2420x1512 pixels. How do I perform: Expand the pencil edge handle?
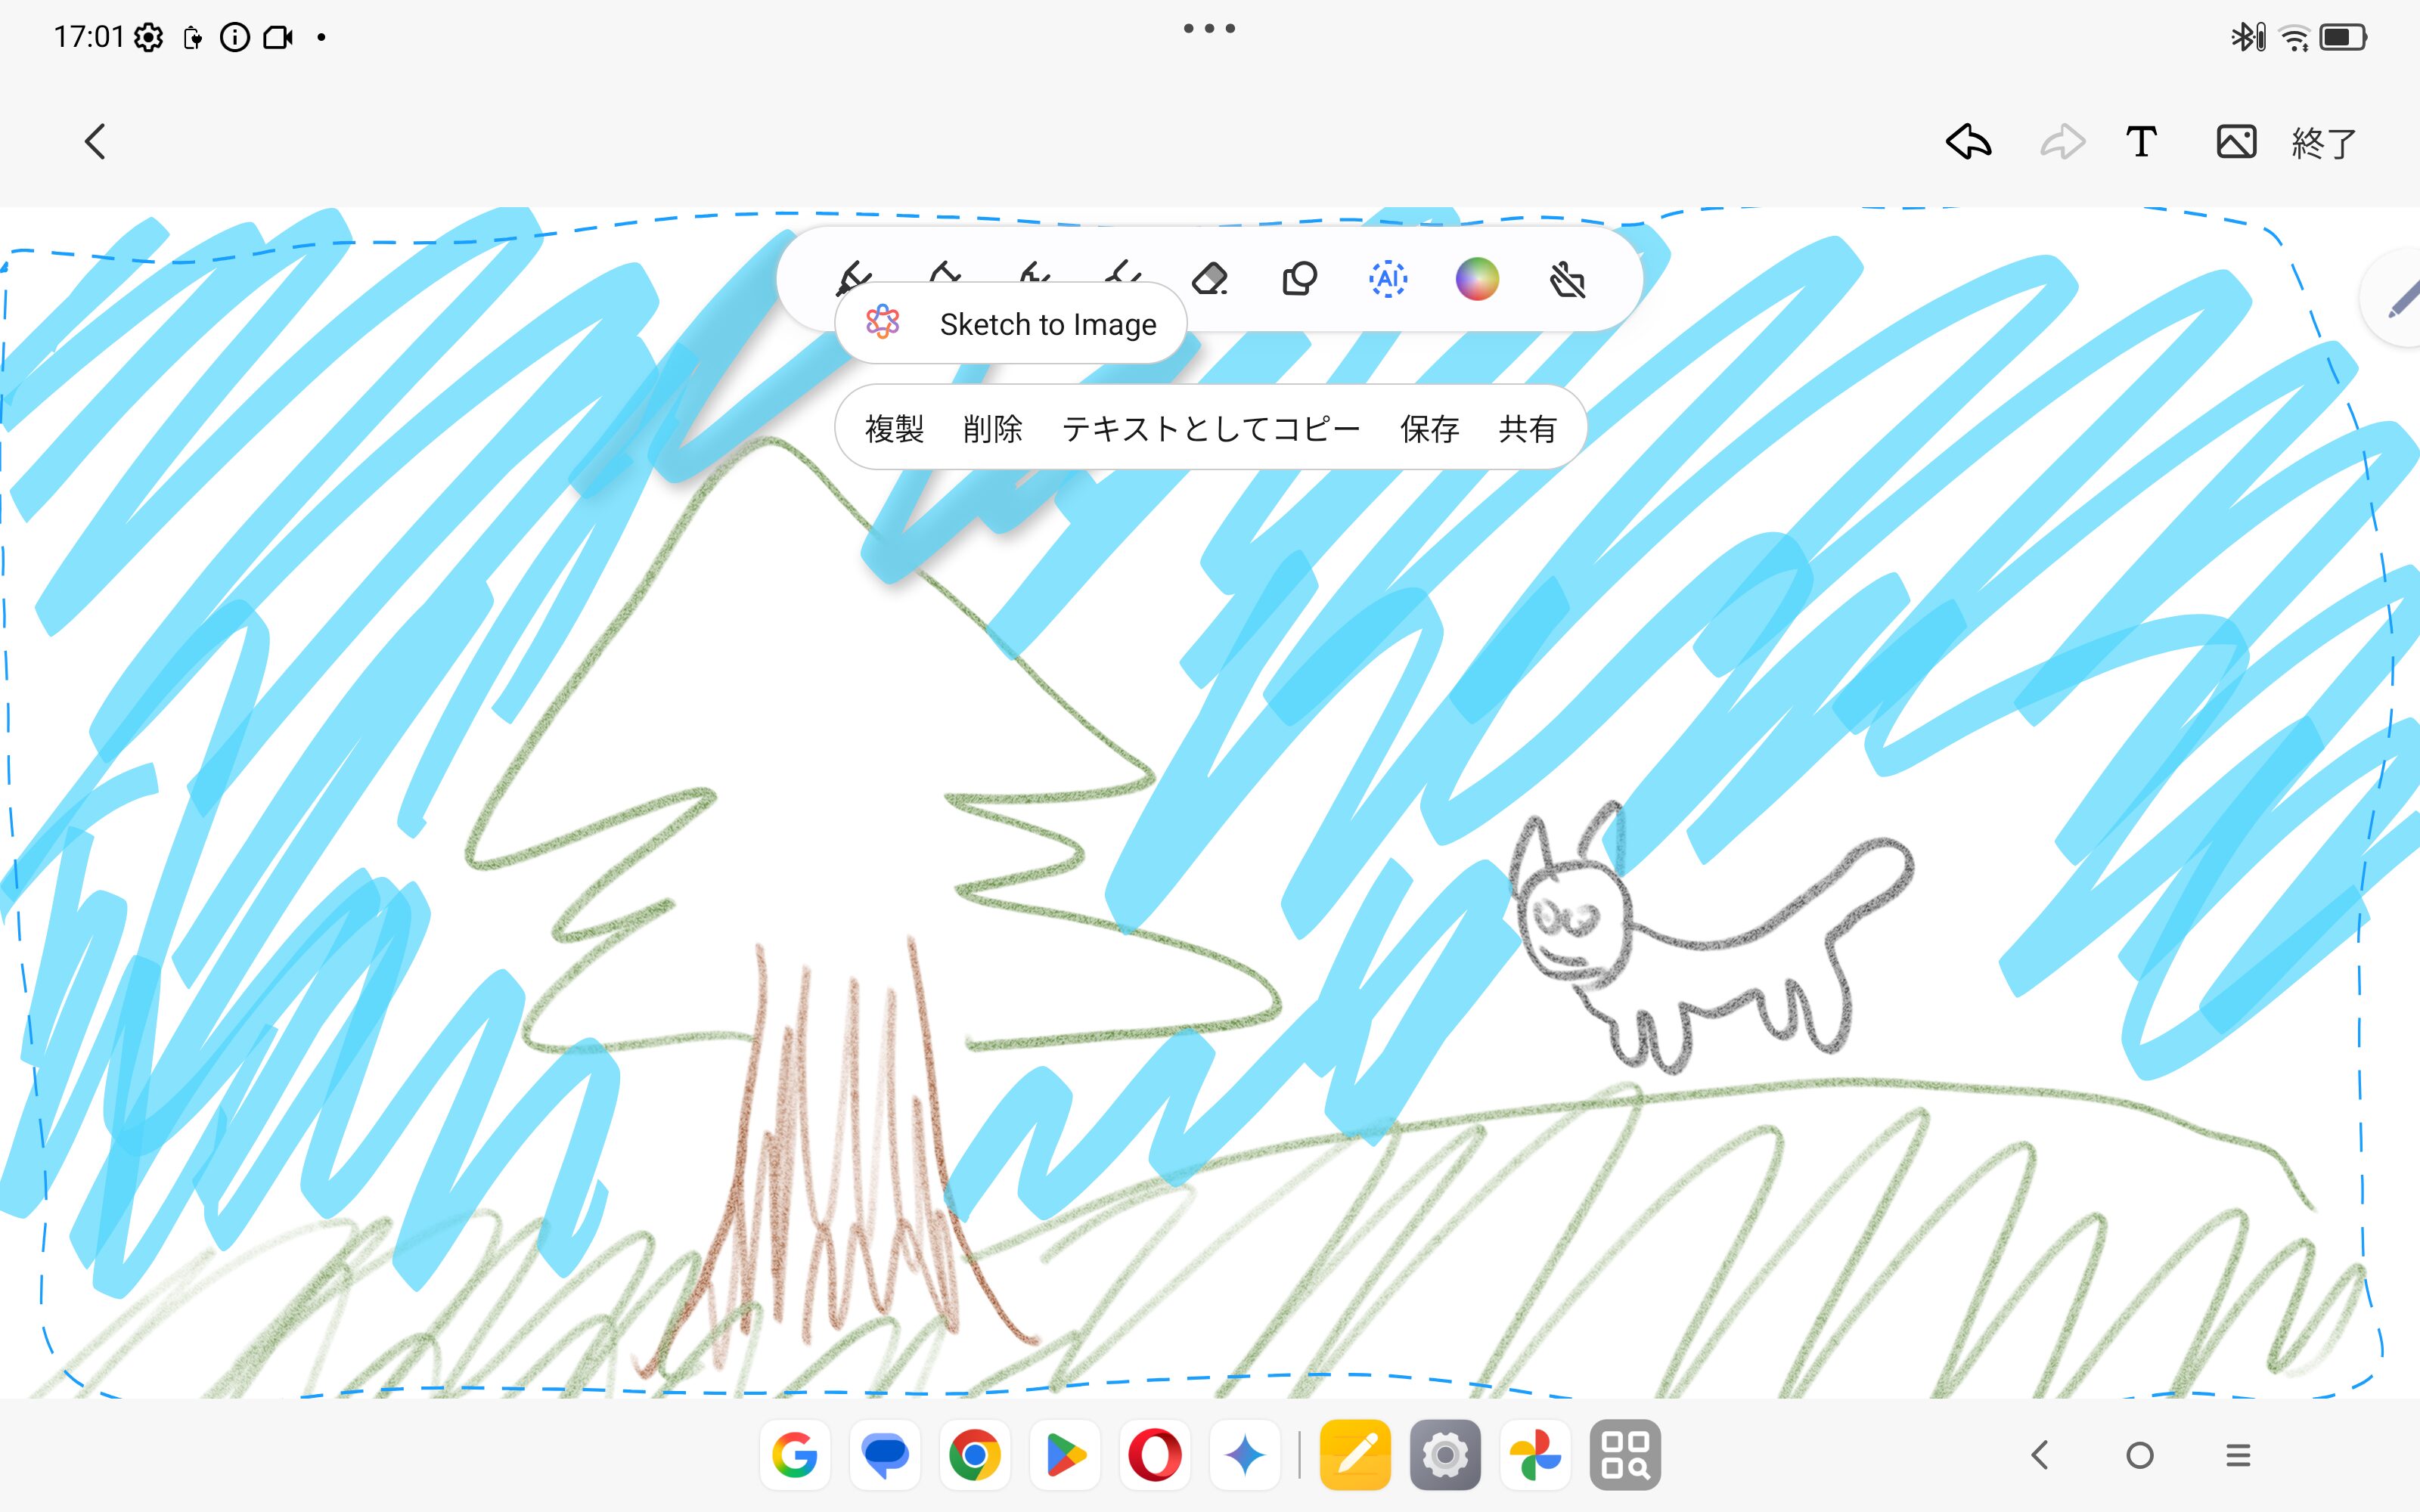coord(2400,299)
